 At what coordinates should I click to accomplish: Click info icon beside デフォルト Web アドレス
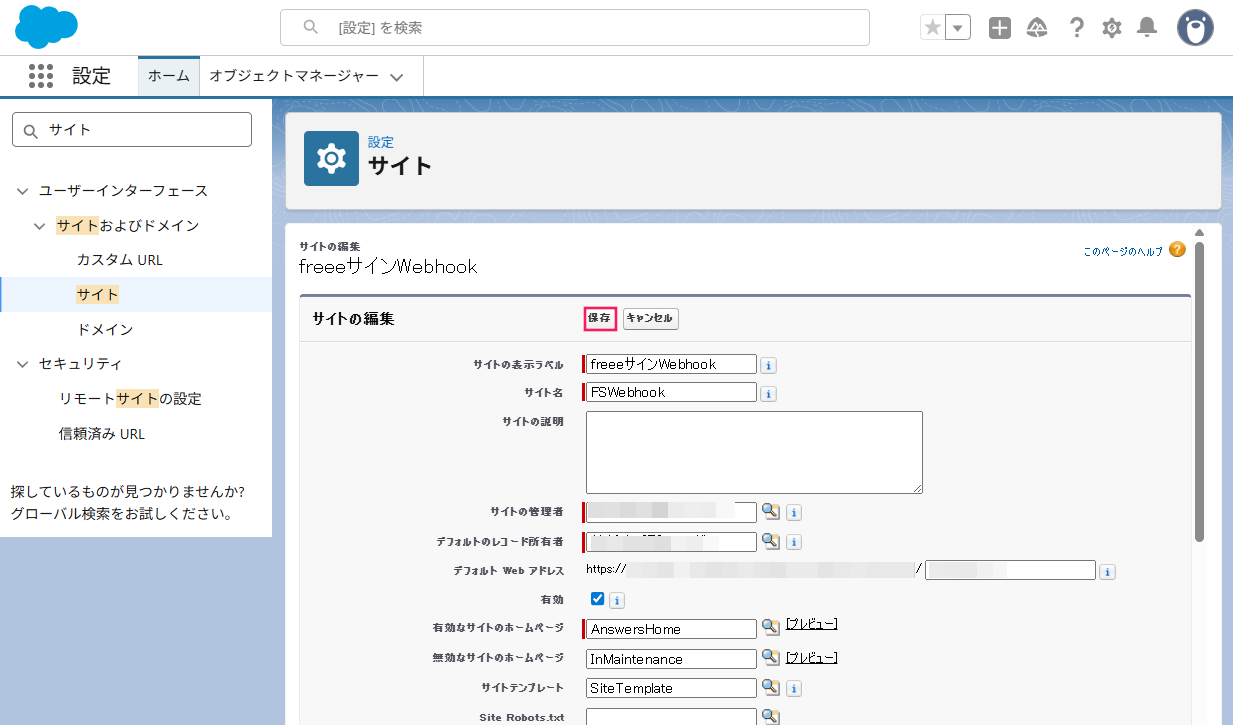click(1107, 572)
